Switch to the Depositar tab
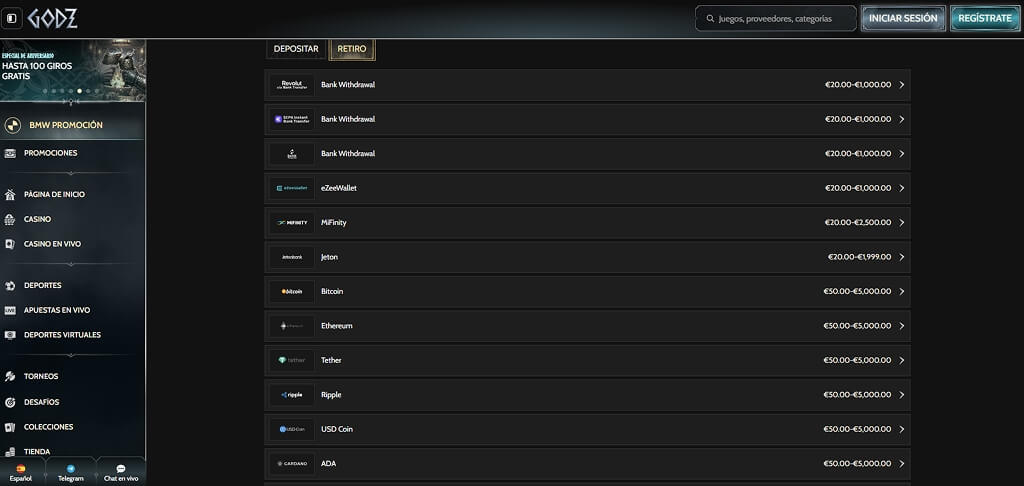This screenshot has height=486, width=1024. point(296,49)
